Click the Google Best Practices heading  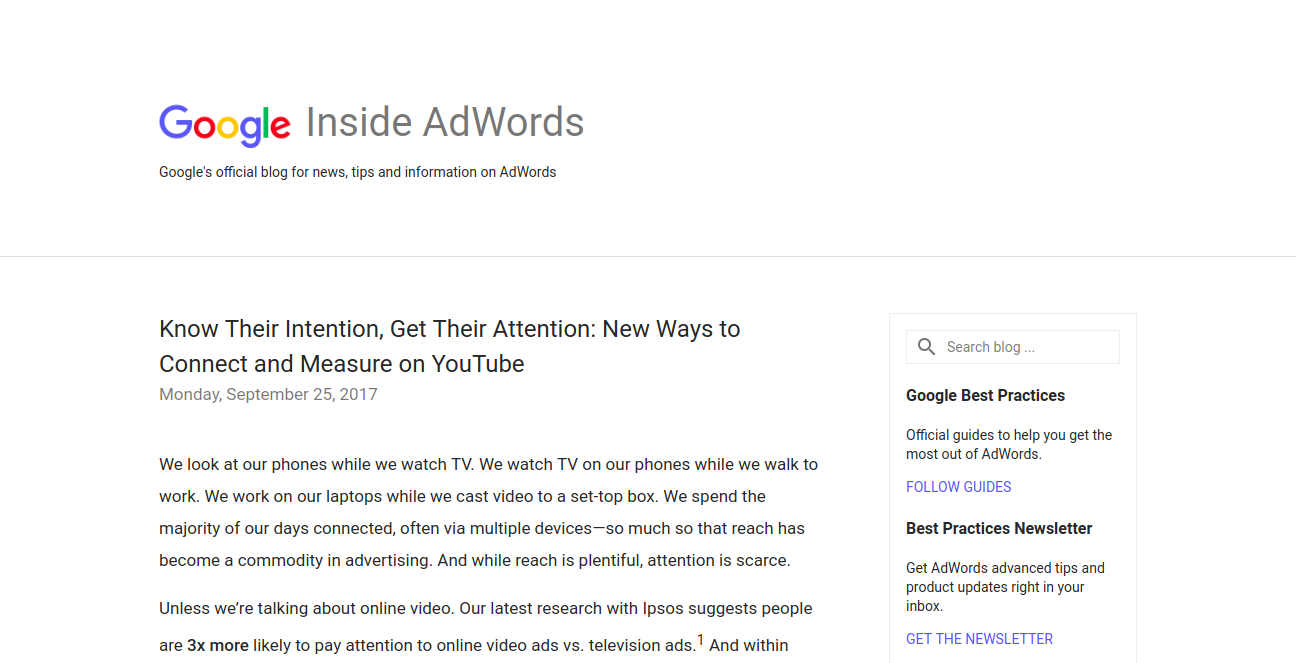click(x=985, y=396)
